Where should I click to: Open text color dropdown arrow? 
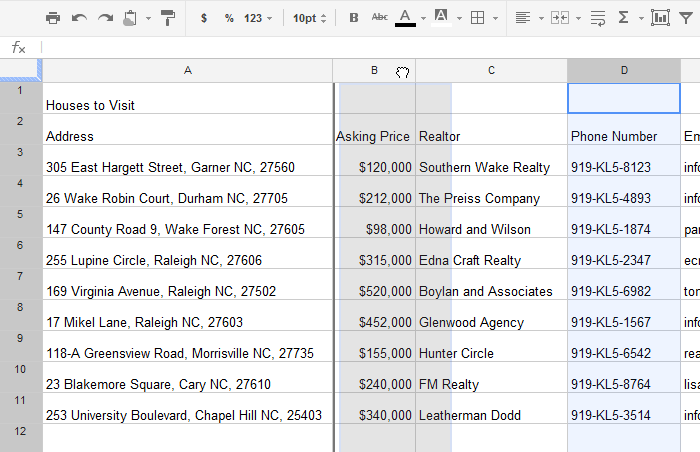(x=423, y=19)
